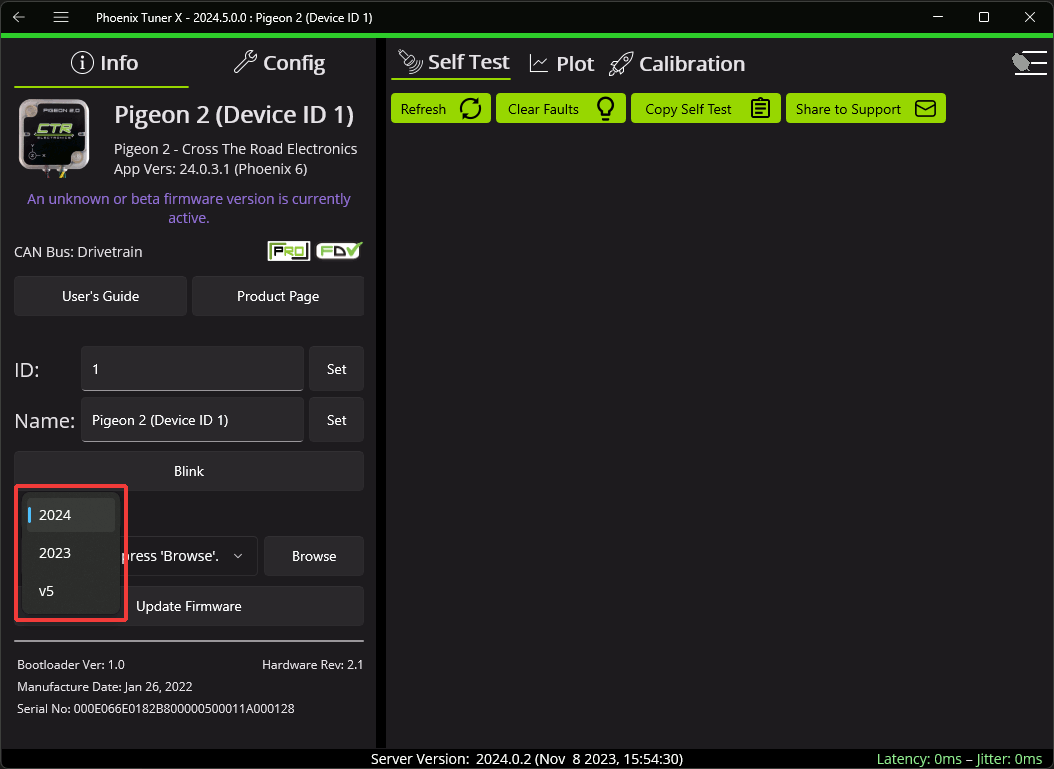Click the App Vers: 24.0.3.1 text
This screenshot has width=1054, height=769.
(210, 169)
